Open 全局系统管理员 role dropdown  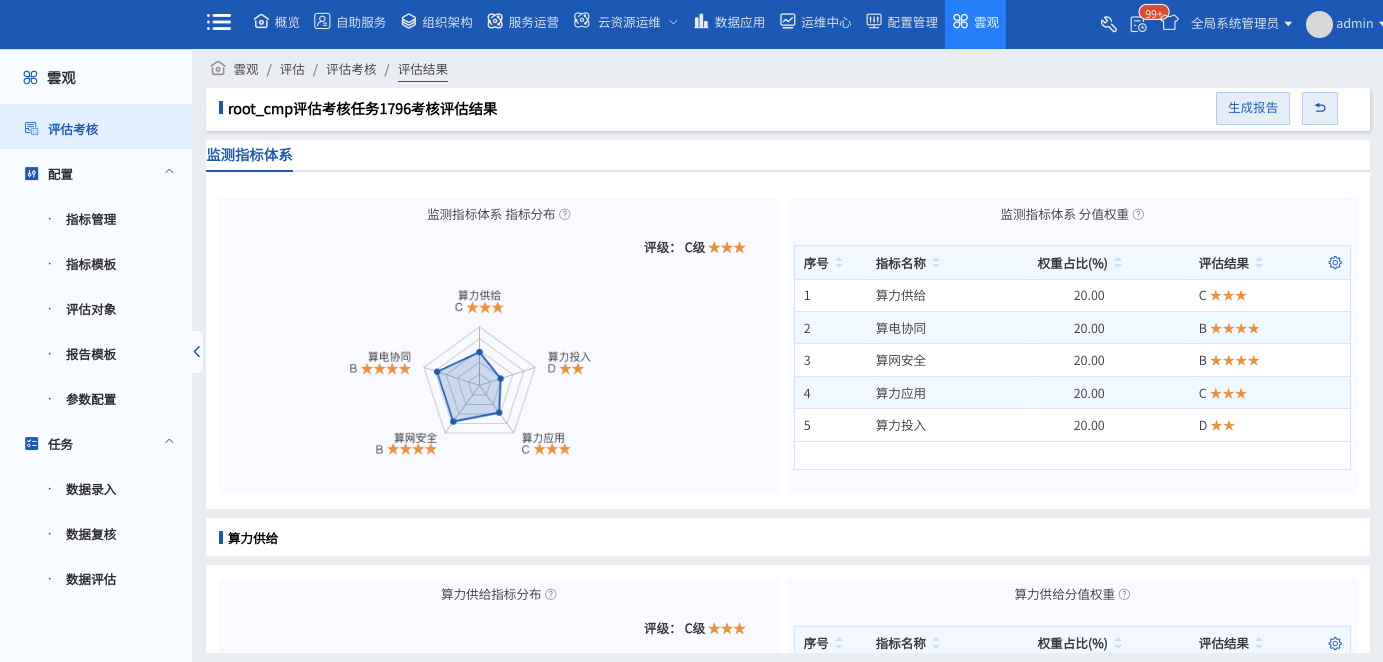tap(1241, 24)
